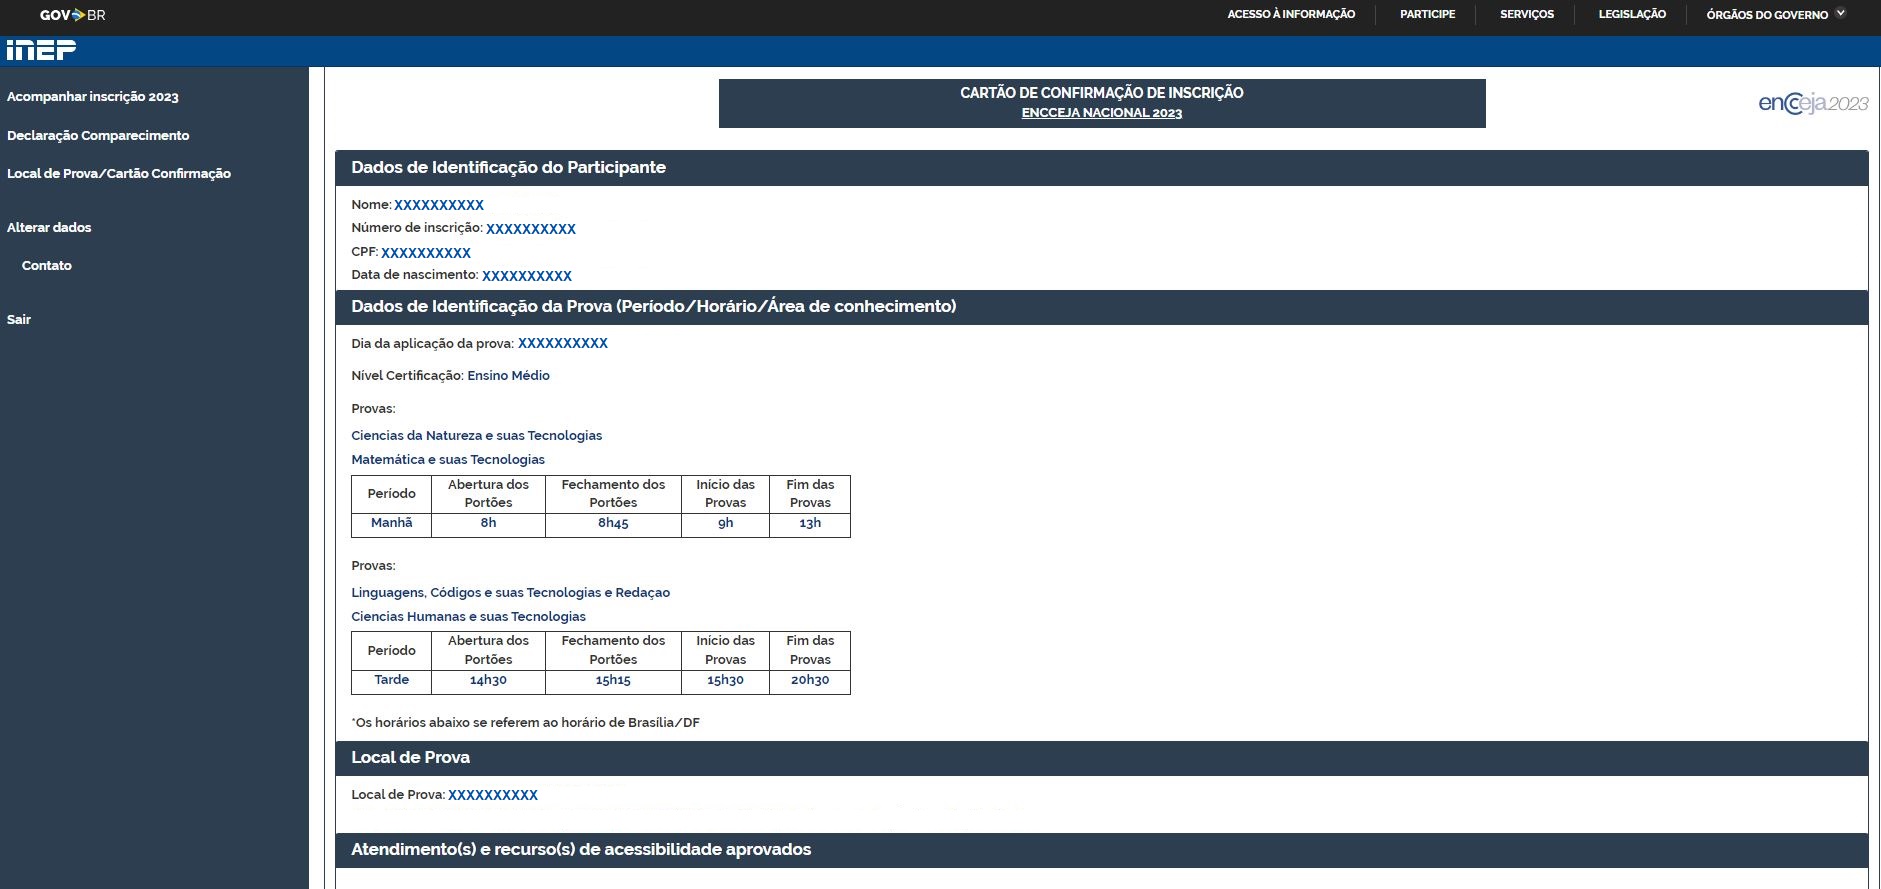This screenshot has height=889, width=1881.
Task: Expand Órgãos do Governo dropdown arrow
Action: click(1840, 14)
